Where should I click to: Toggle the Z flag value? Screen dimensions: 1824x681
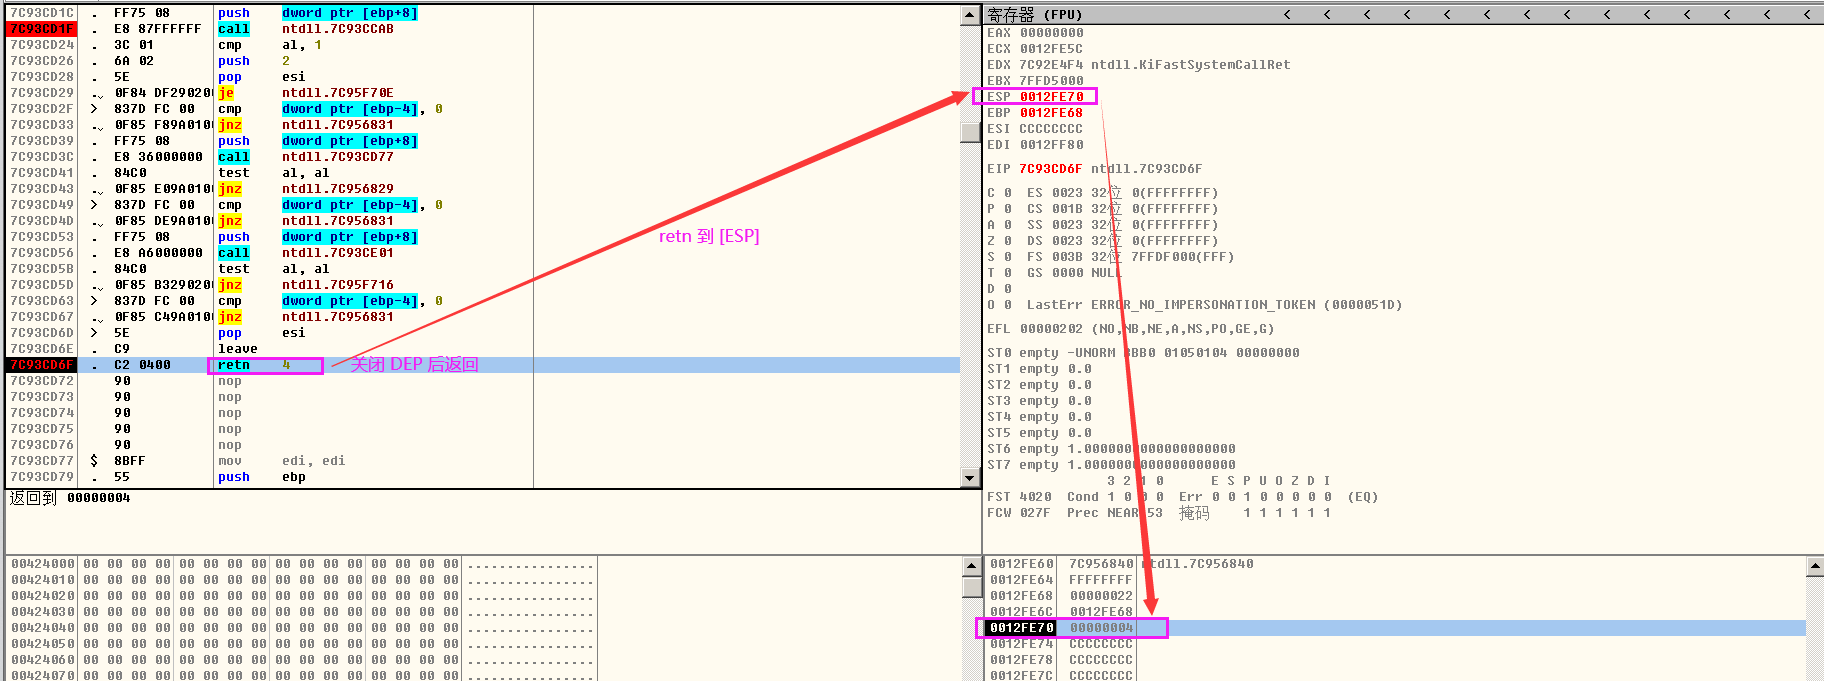[x=1007, y=241]
